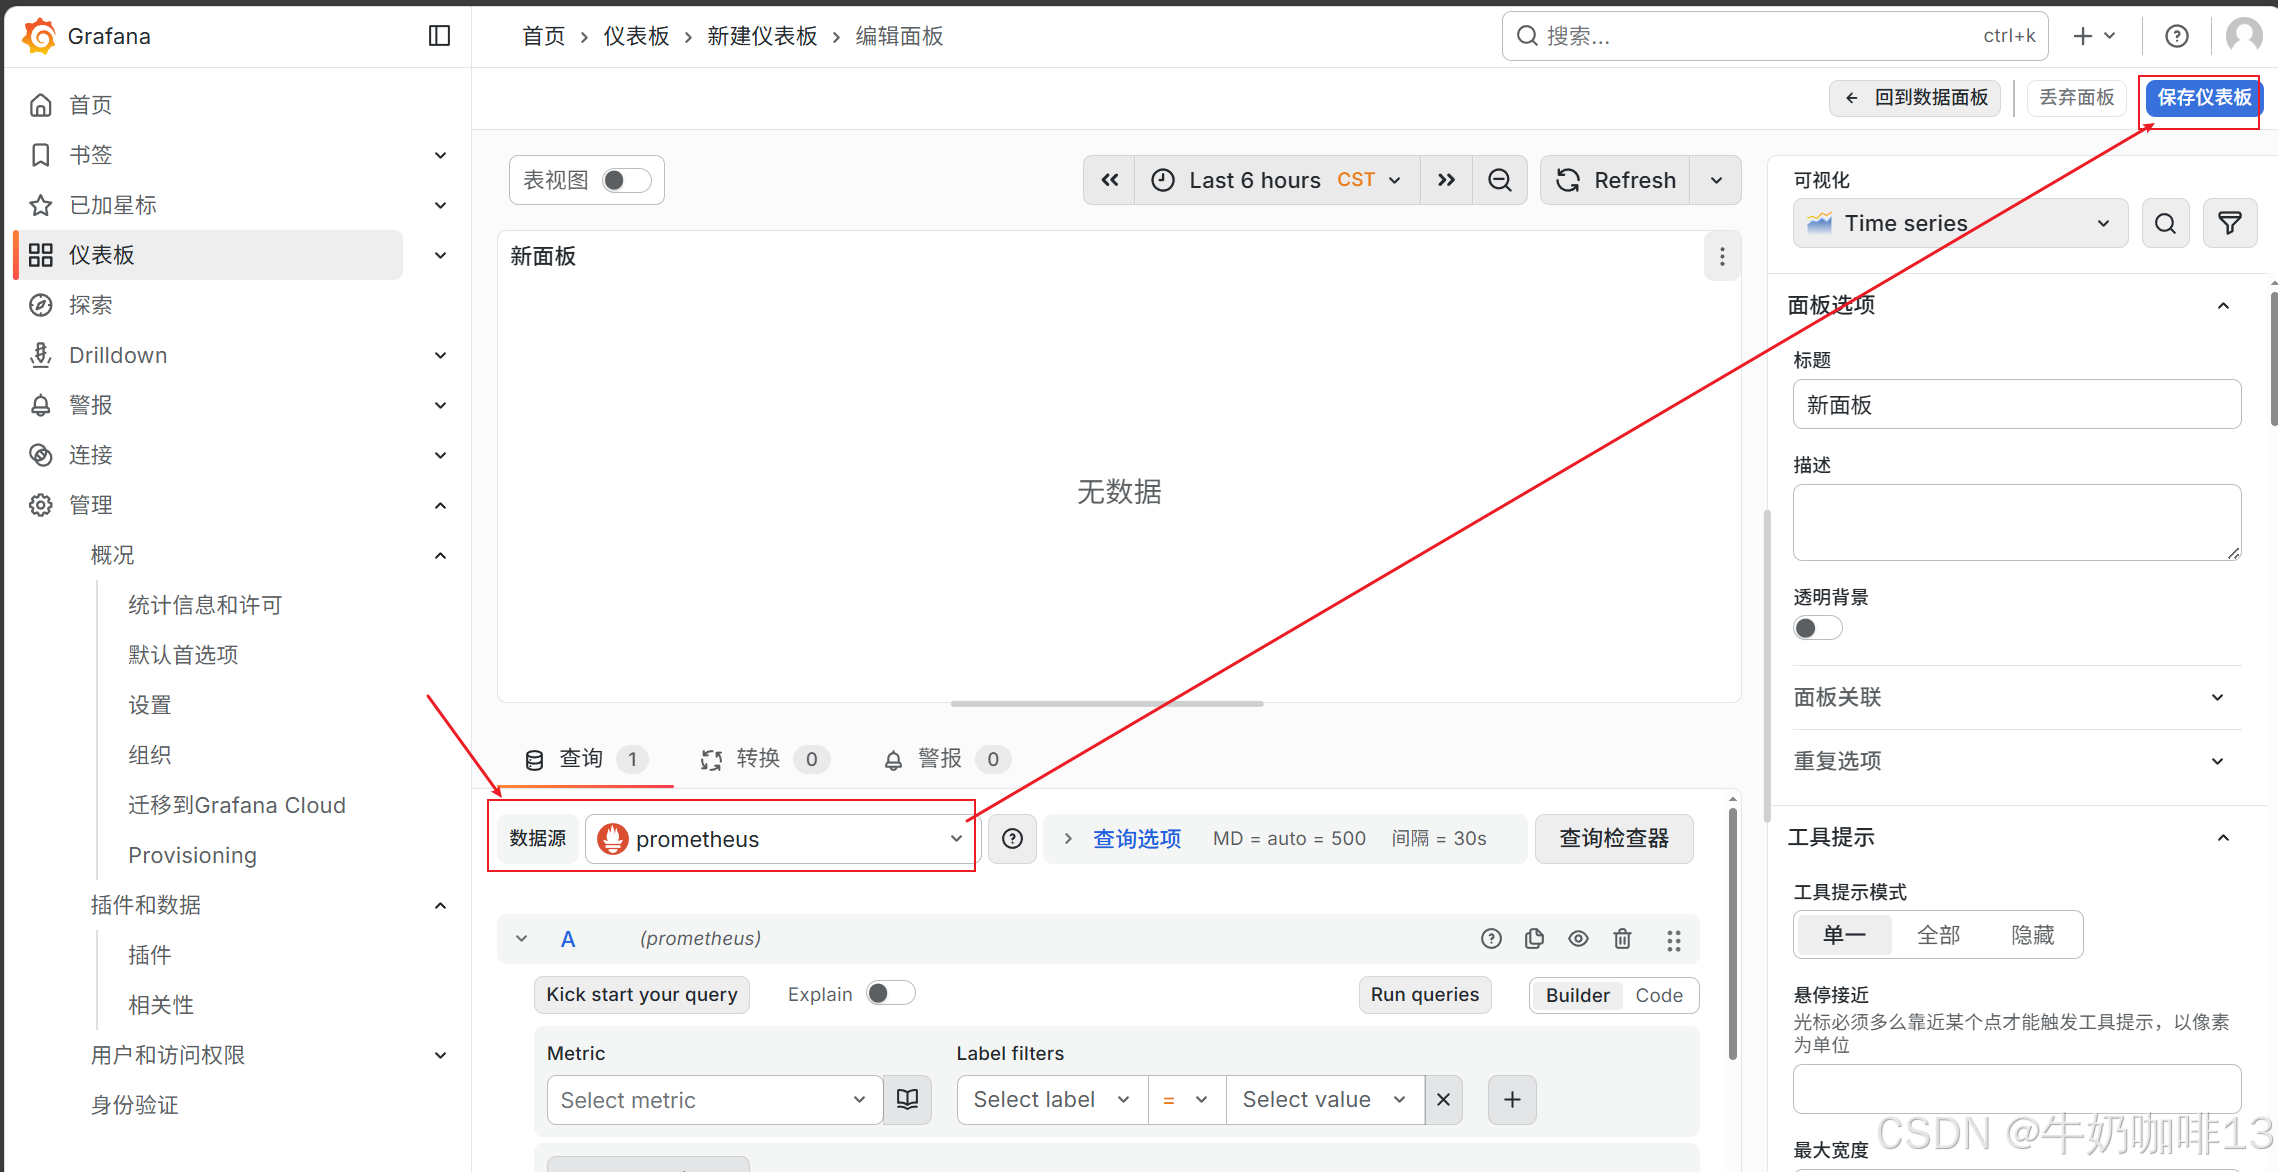Open metrics explorer book icon

[907, 1100]
